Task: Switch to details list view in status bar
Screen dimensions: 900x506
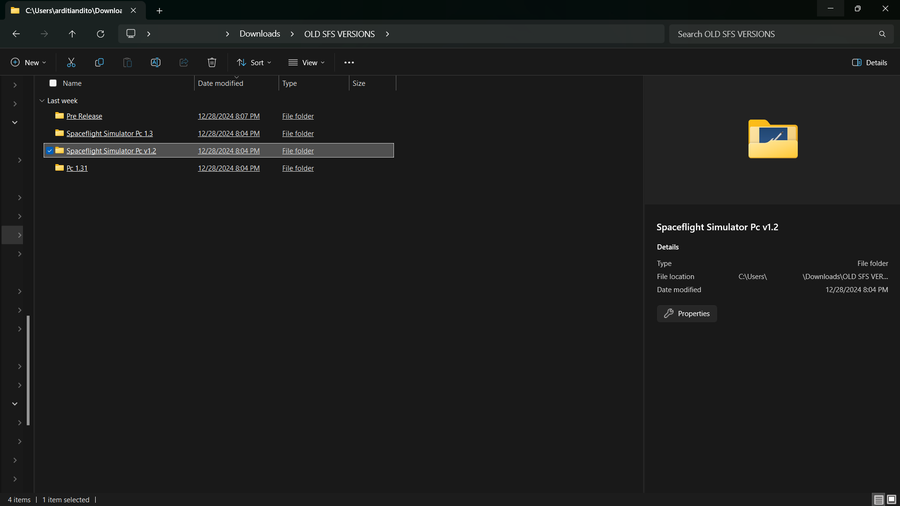Action: pyautogui.click(x=878, y=500)
